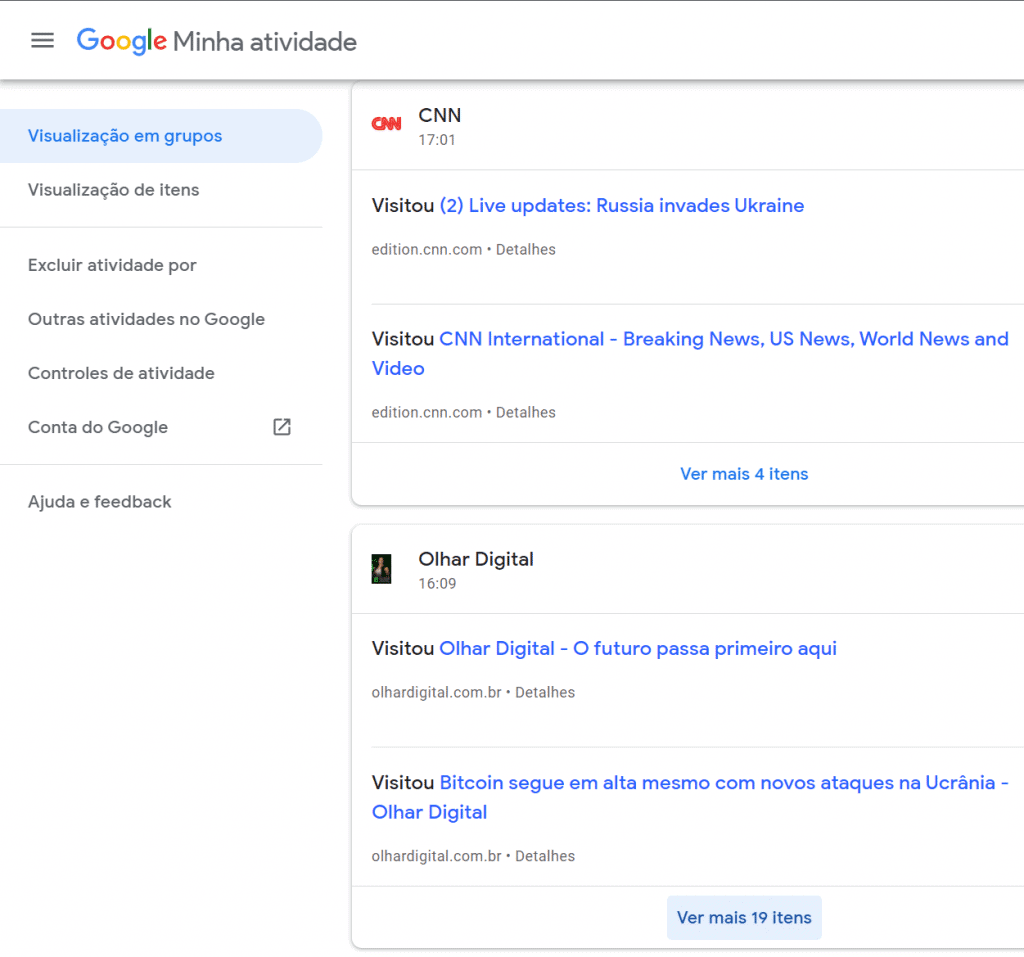
Task: Click the 16:09 timestamp
Action: click(x=438, y=583)
